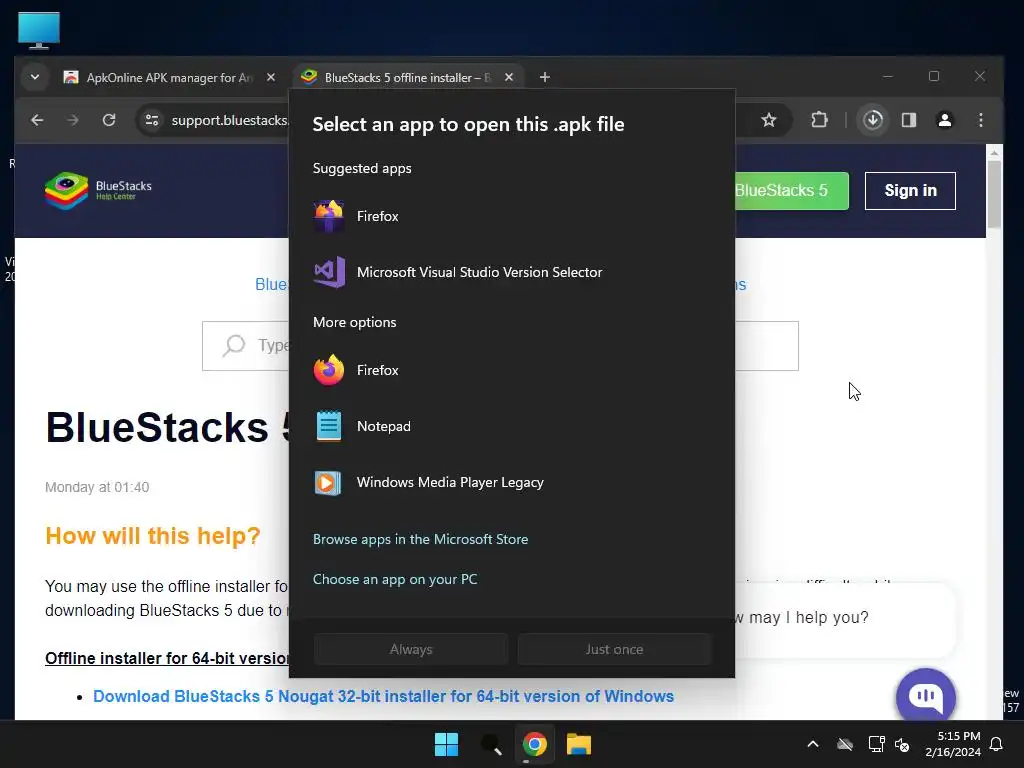Click Chrome forward navigation arrow
1024x768 pixels.
[72, 120]
